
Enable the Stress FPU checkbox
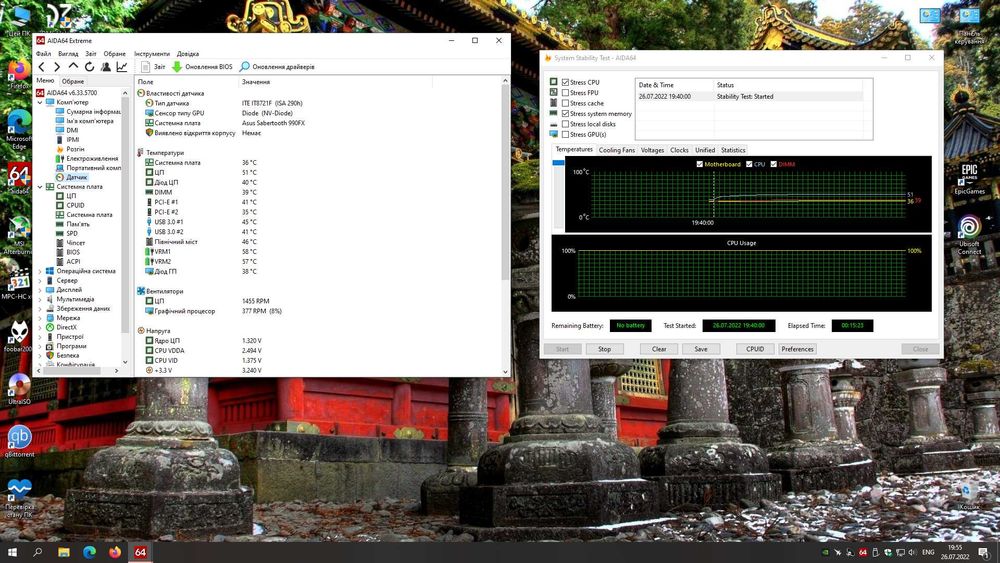(565, 92)
